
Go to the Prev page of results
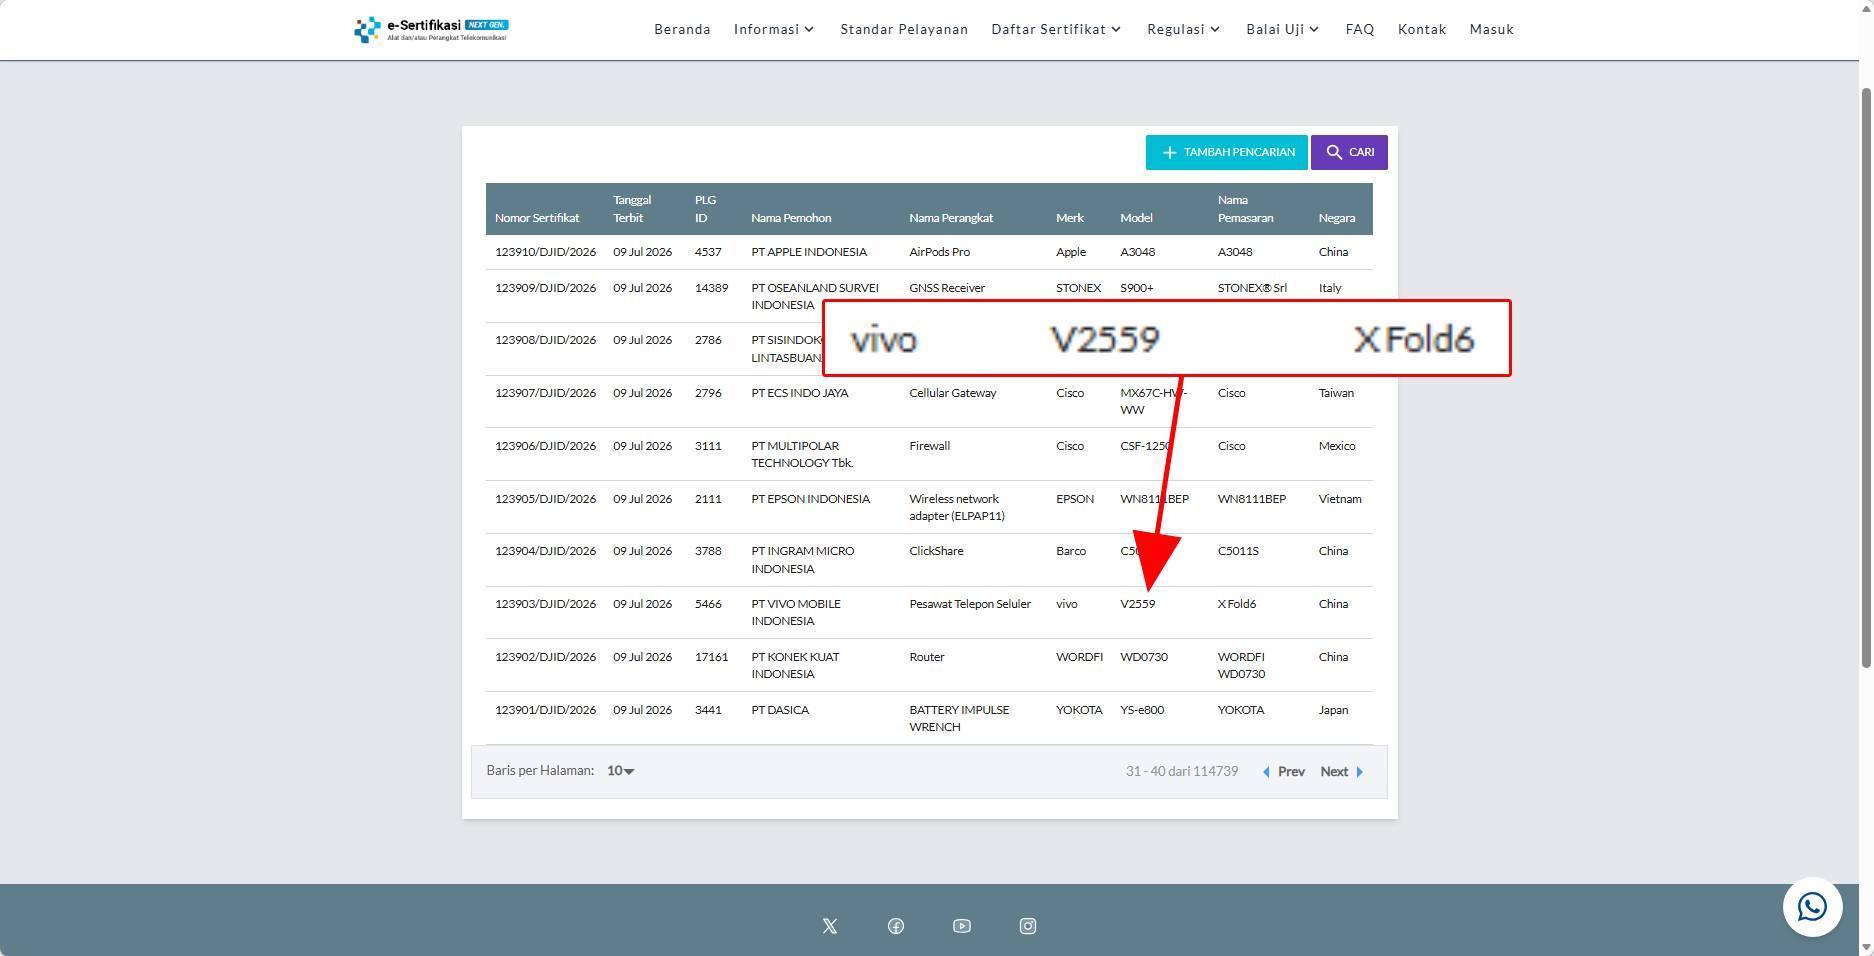pos(1284,771)
